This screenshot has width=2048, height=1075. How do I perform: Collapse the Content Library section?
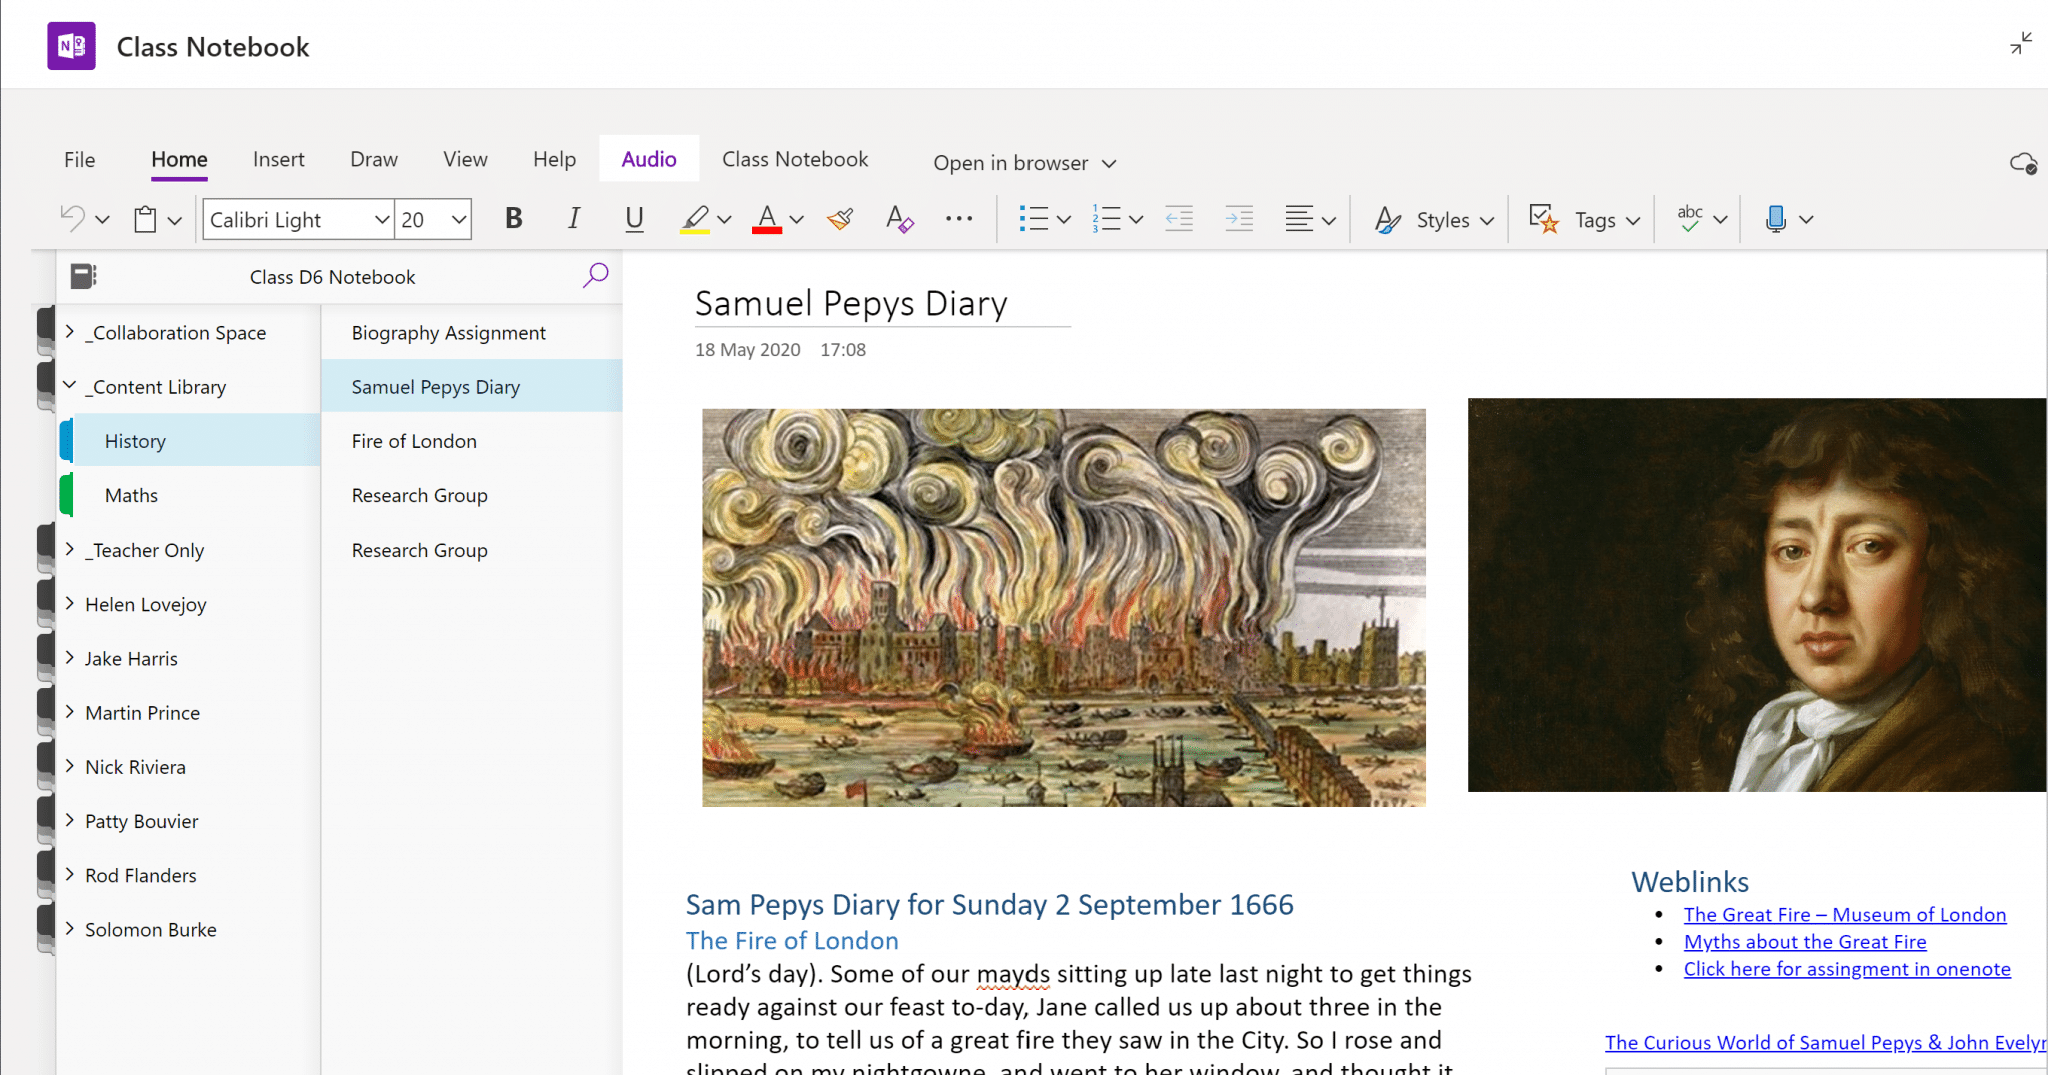point(69,386)
